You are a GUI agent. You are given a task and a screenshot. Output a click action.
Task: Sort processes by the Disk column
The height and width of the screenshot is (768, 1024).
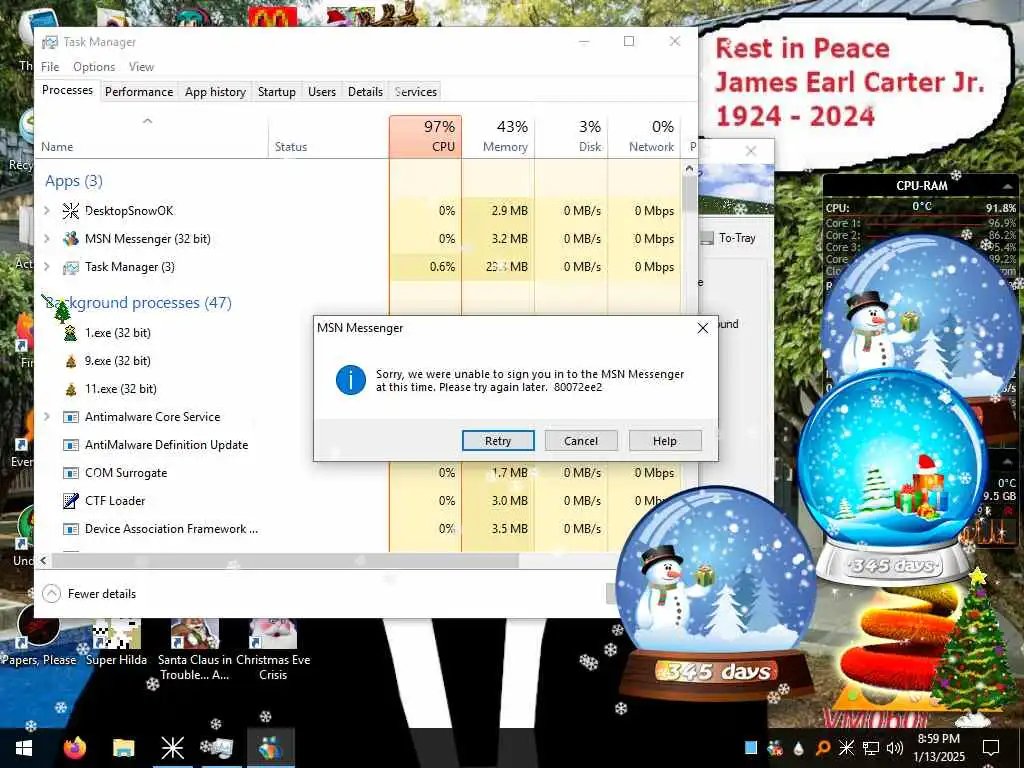point(571,136)
